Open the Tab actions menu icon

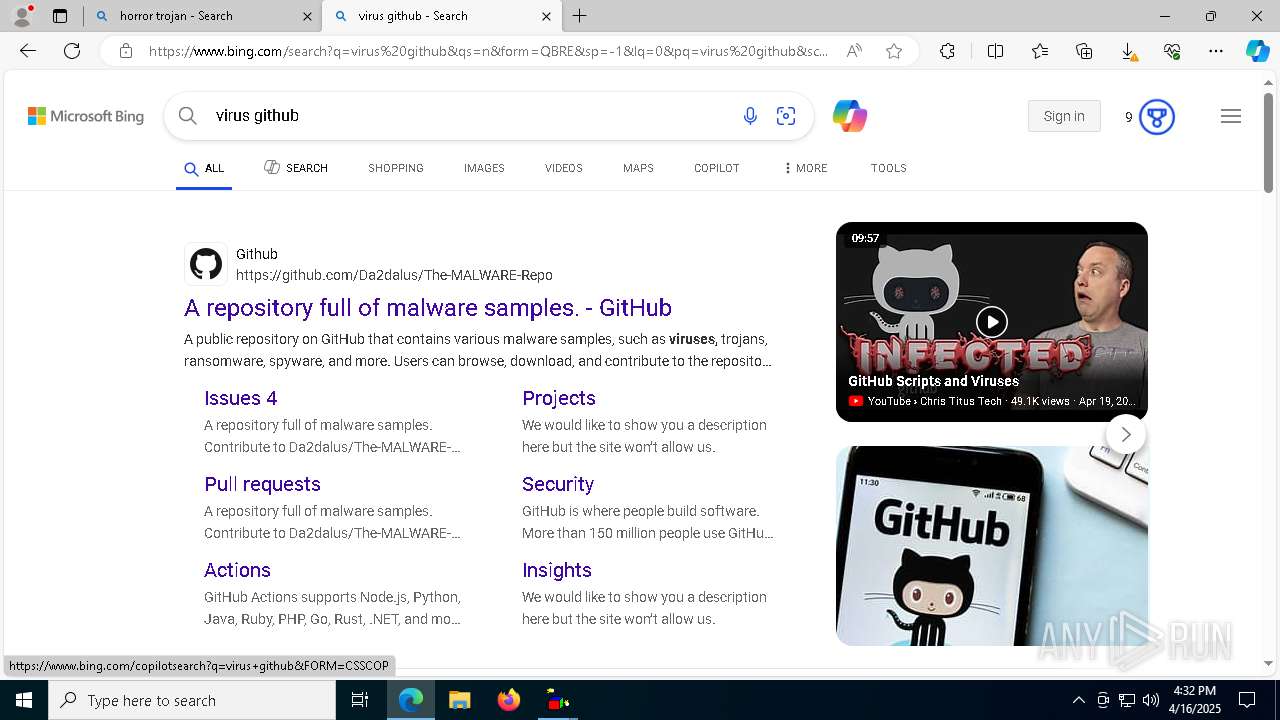coord(60,16)
